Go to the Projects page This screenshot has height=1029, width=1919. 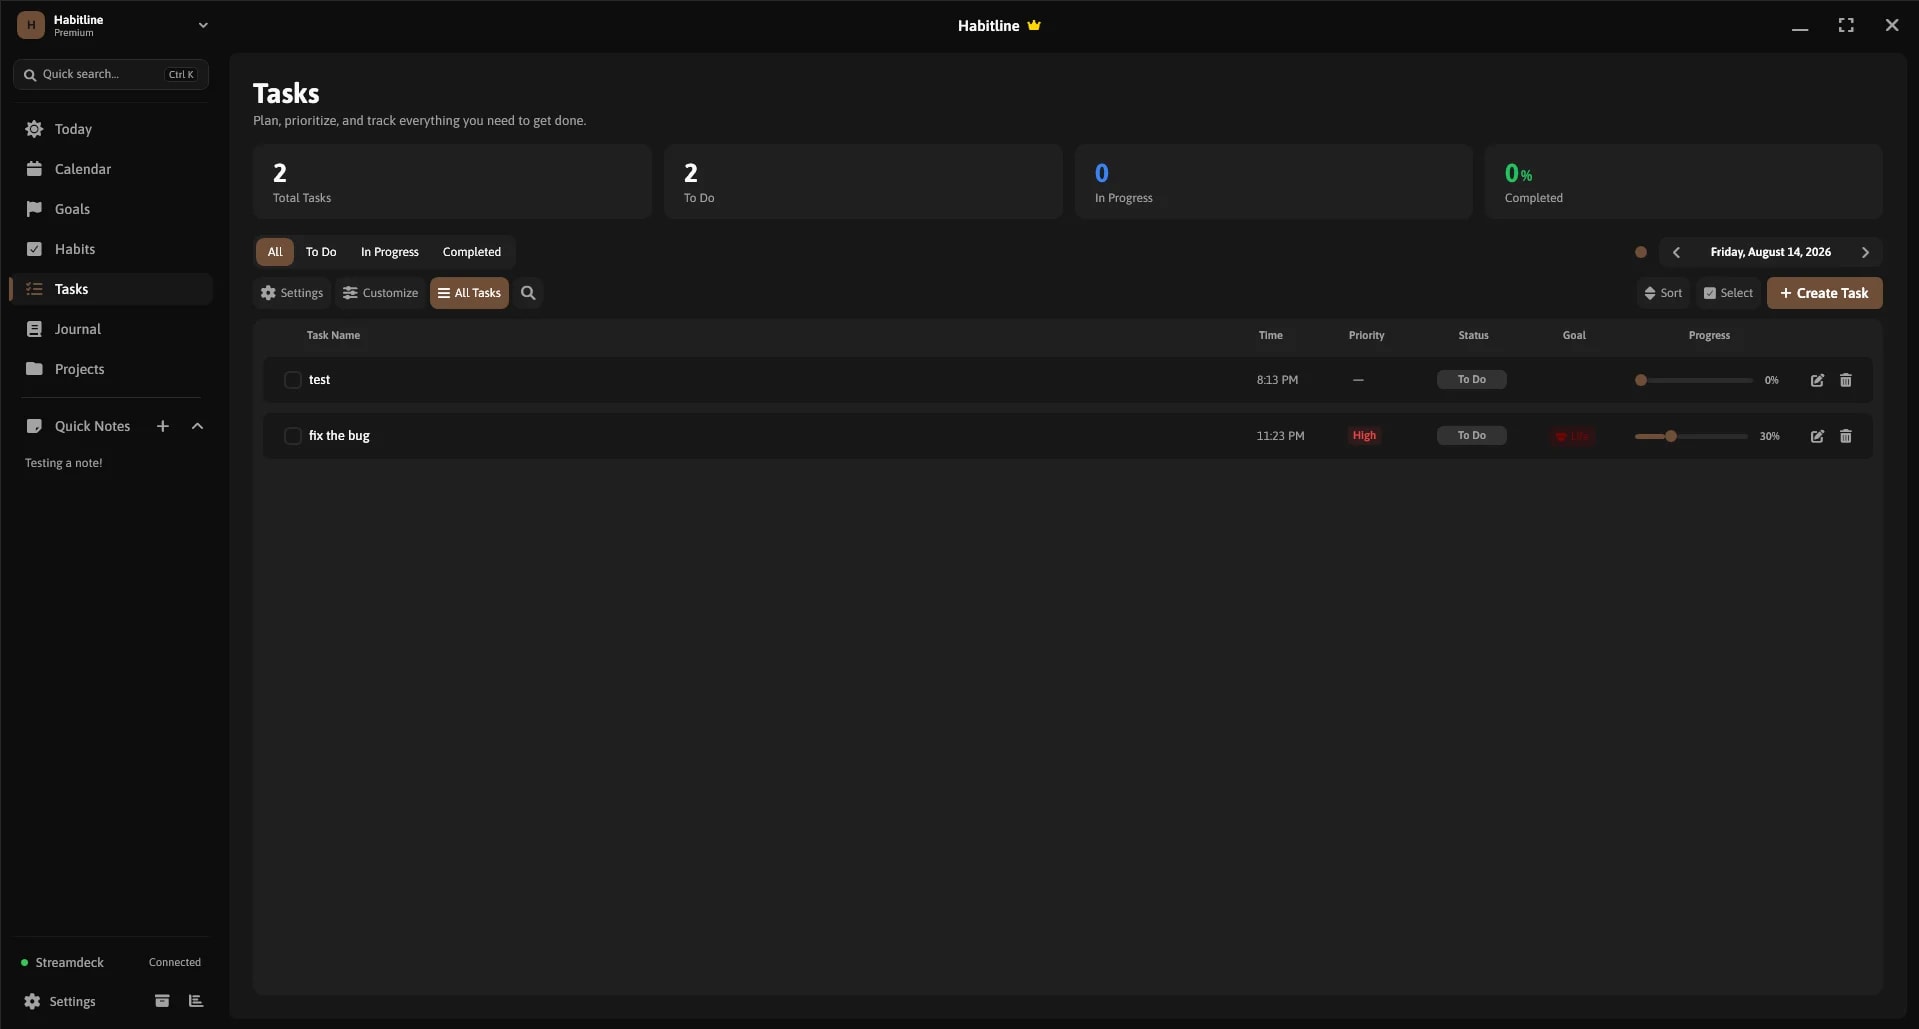tap(111, 369)
